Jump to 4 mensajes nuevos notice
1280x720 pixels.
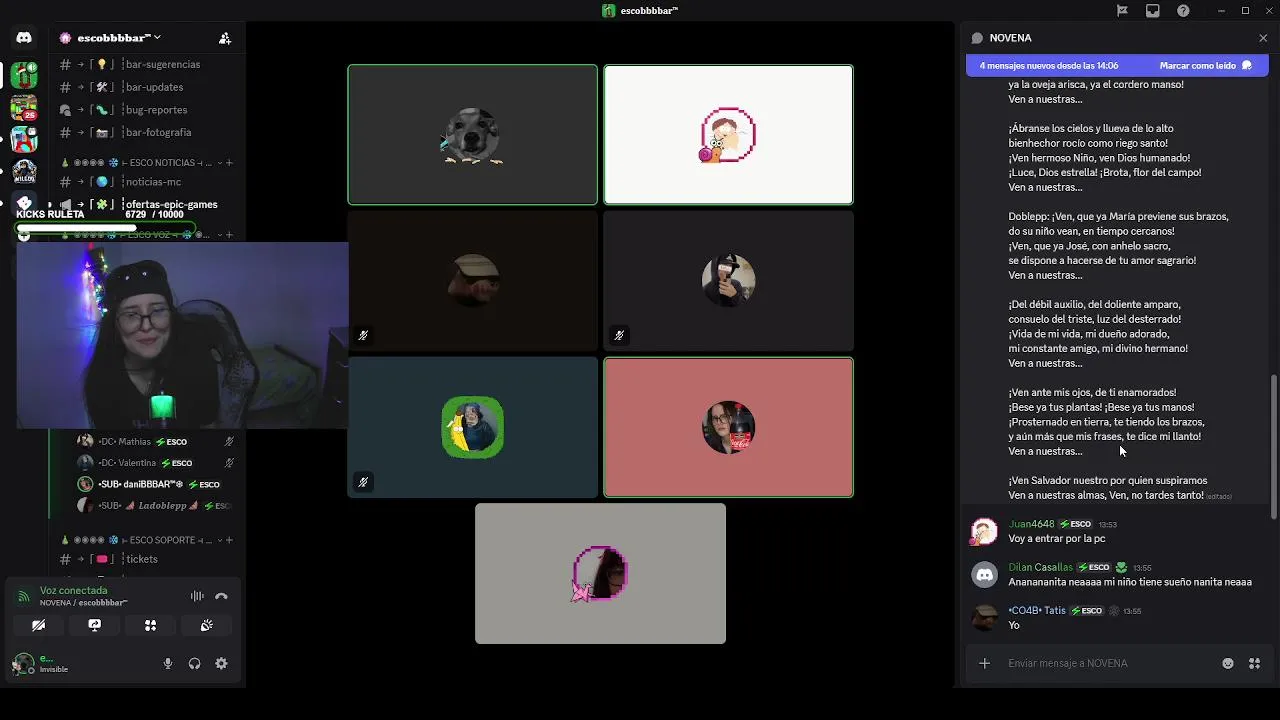[x=1049, y=66]
